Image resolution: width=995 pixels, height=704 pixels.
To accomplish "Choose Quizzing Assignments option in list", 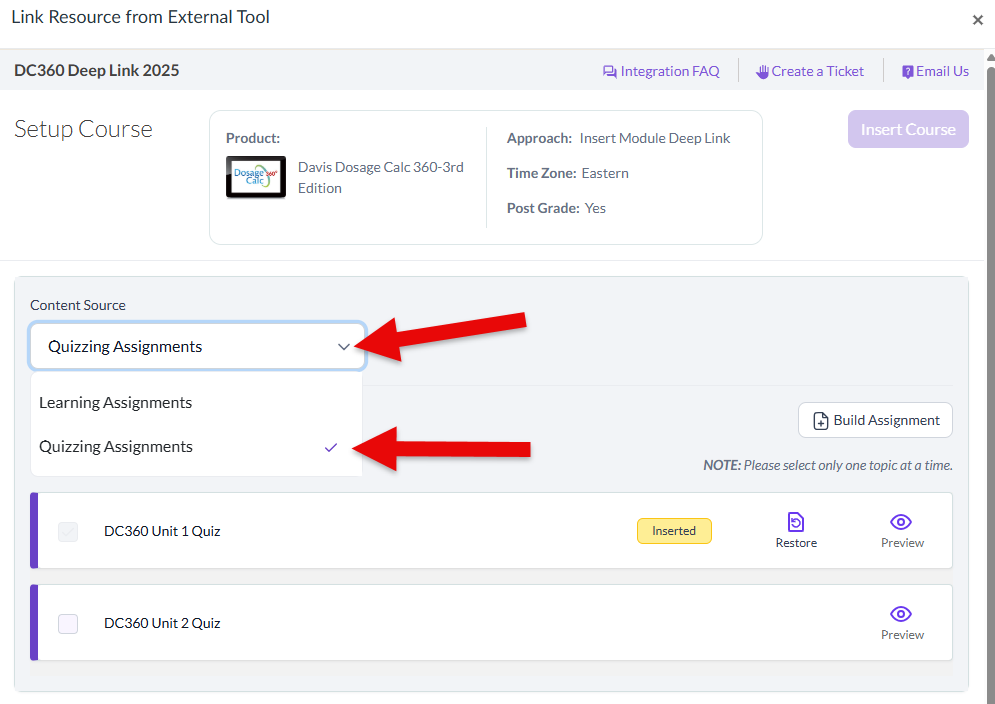I will (x=116, y=447).
